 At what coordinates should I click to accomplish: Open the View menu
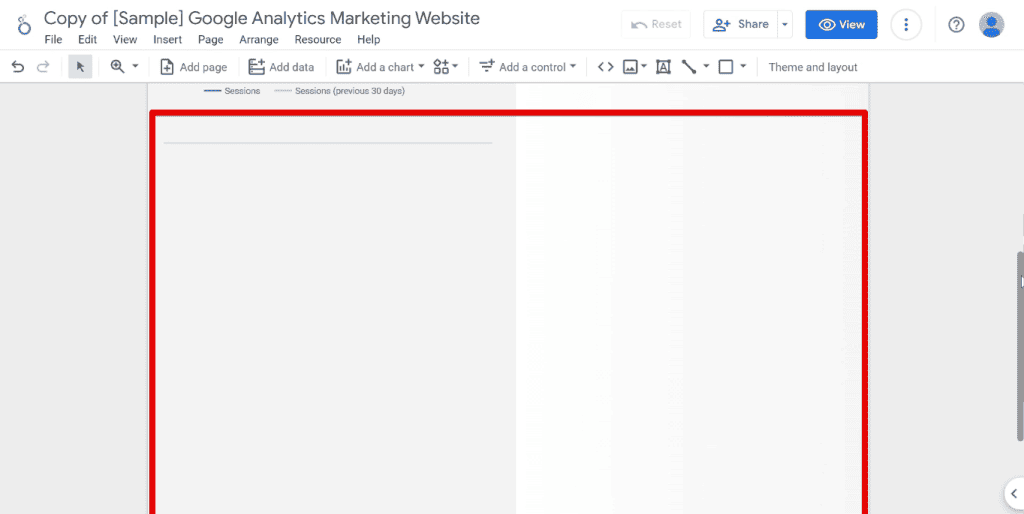click(125, 39)
